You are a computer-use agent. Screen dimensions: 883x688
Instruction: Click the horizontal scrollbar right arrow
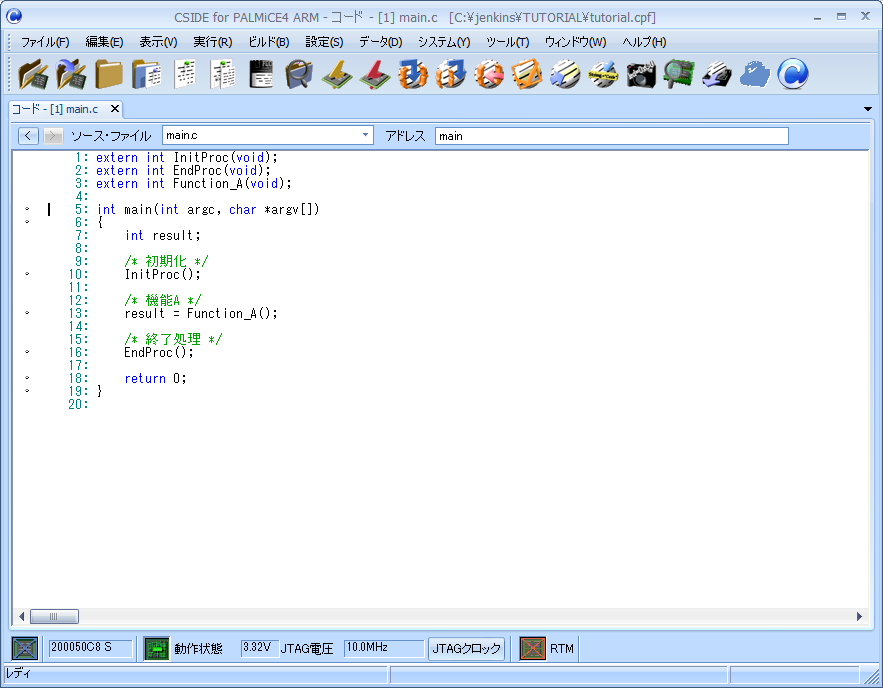(x=859, y=616)
